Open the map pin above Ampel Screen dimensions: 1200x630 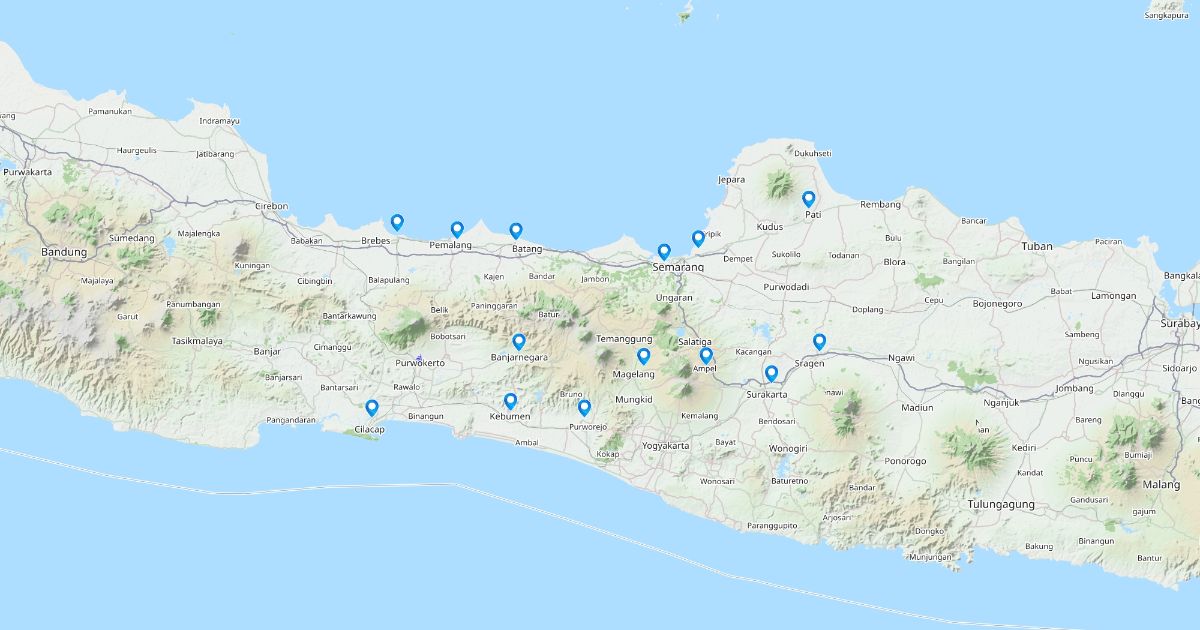[706, 355]
